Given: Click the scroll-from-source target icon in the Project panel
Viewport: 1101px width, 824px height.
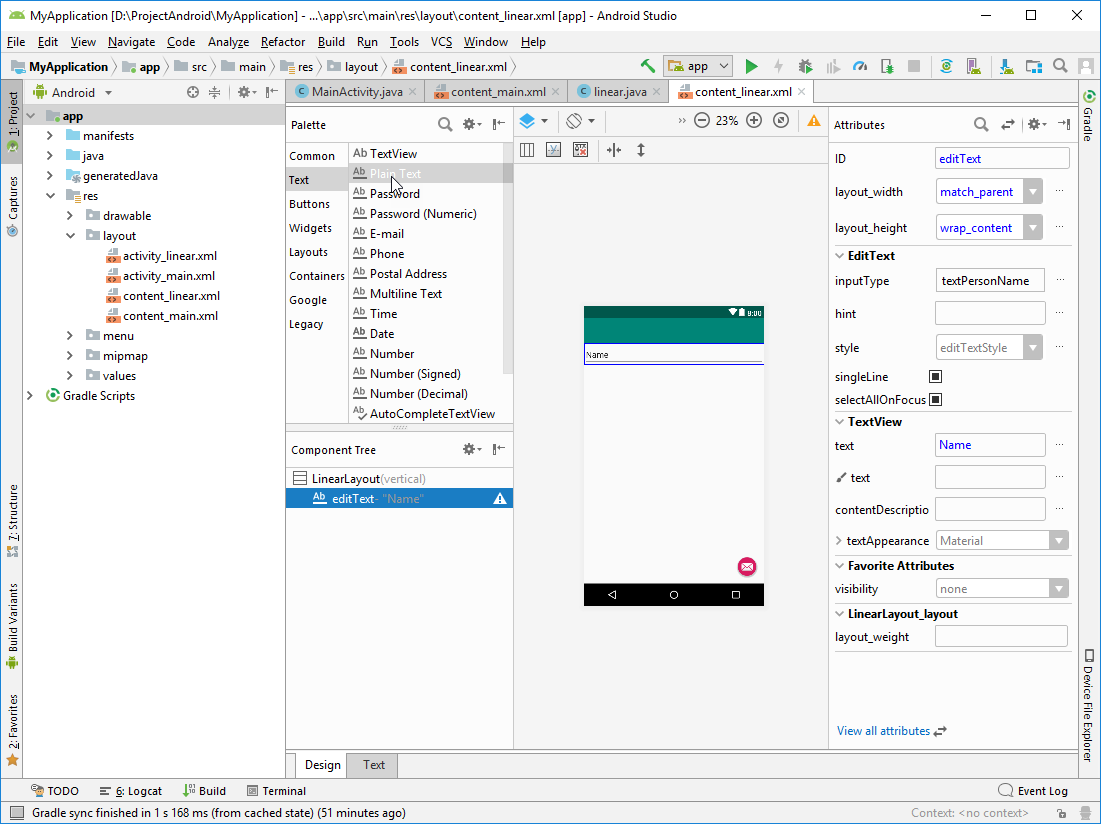Looking at the screenshot, I should point(193,92).
